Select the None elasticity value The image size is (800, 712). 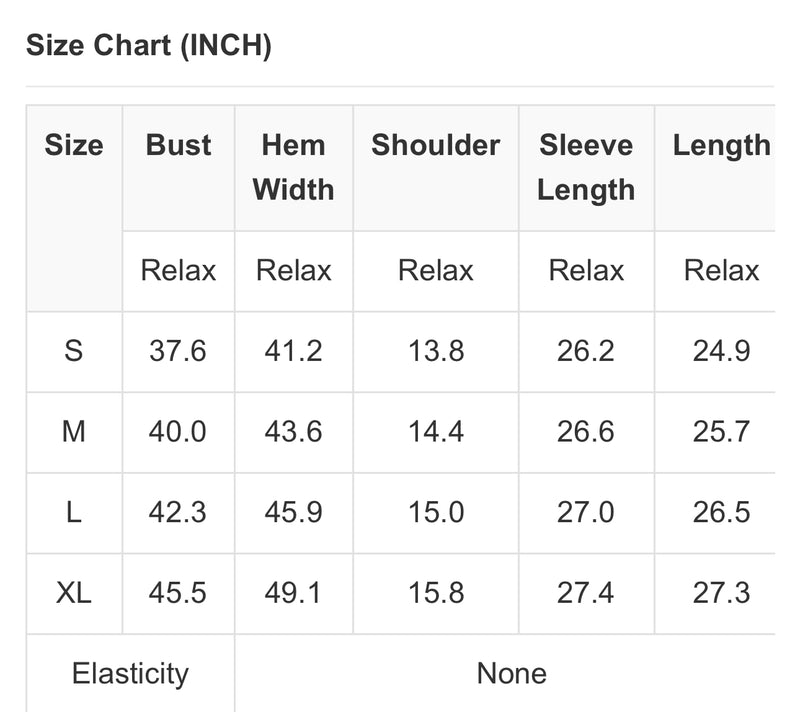point(512,673)
